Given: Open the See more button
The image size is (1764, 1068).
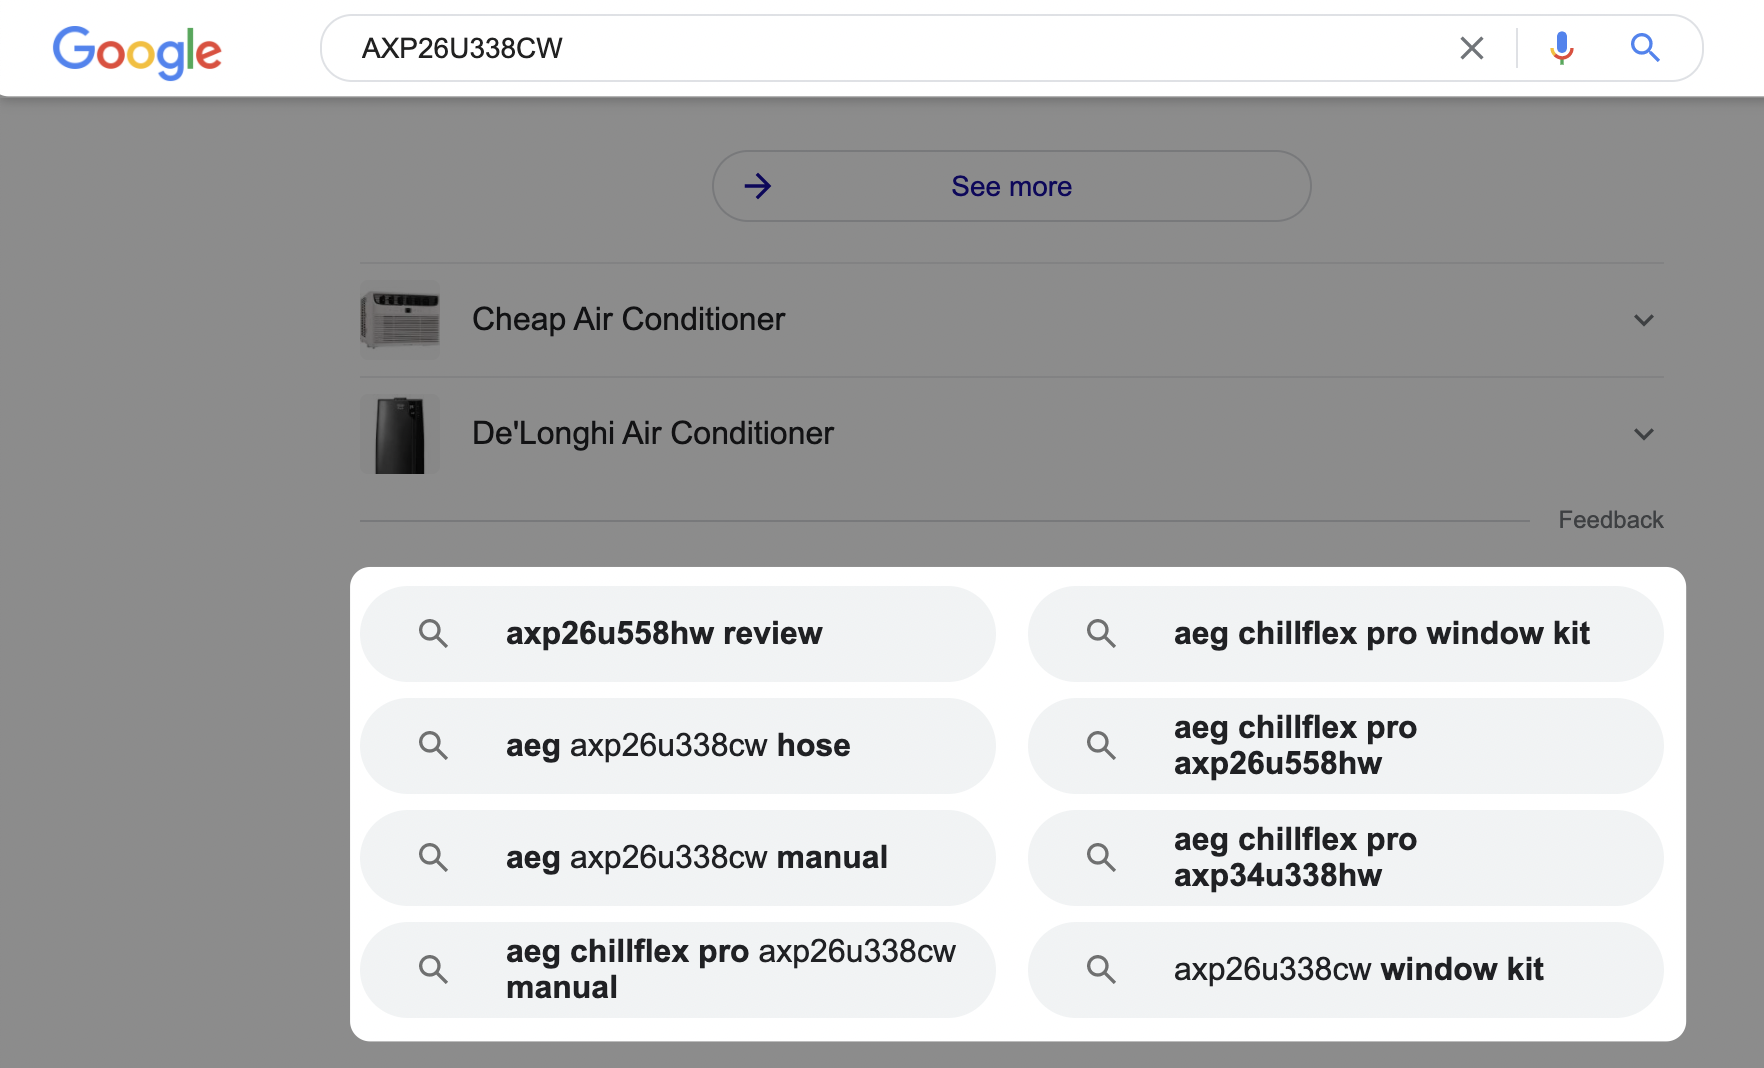Looking at the screenshot, I should (1011, 186).
